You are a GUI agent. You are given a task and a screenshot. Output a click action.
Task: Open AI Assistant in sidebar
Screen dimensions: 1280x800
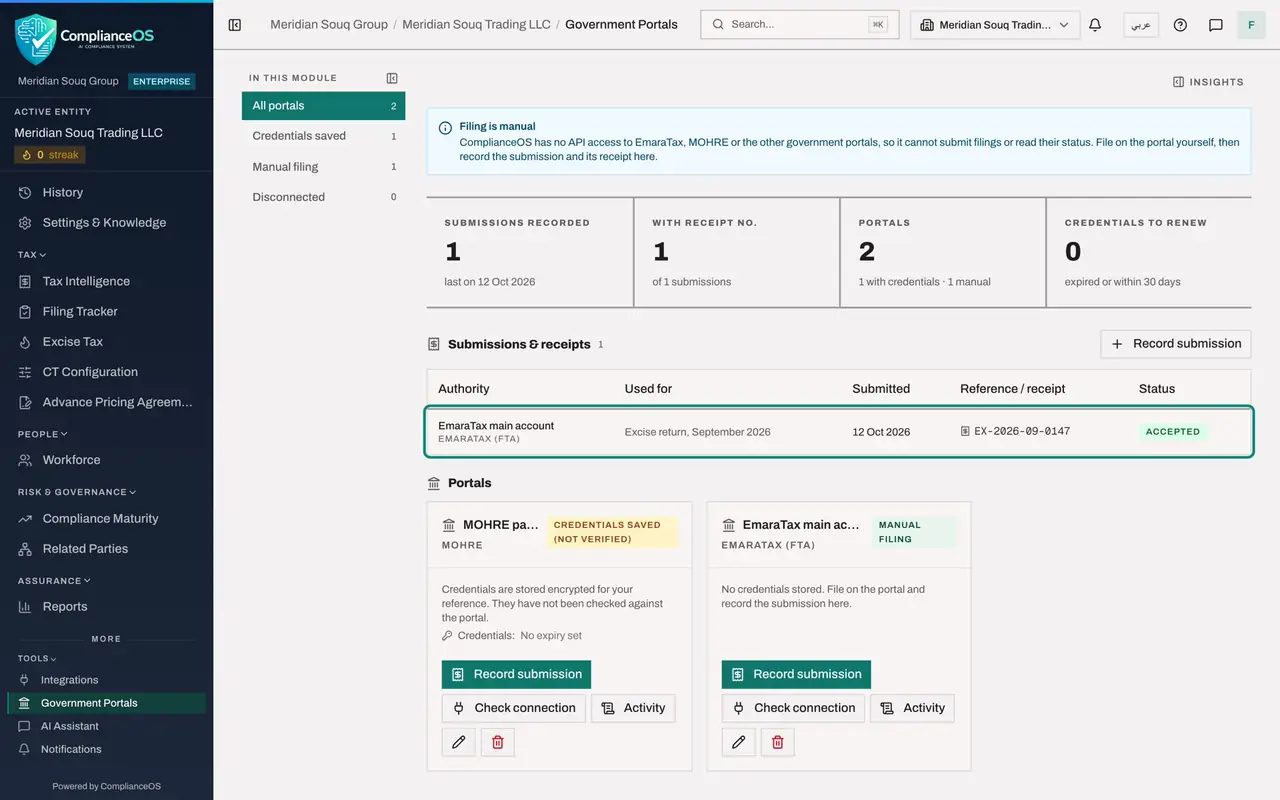(x=107, y=726)
